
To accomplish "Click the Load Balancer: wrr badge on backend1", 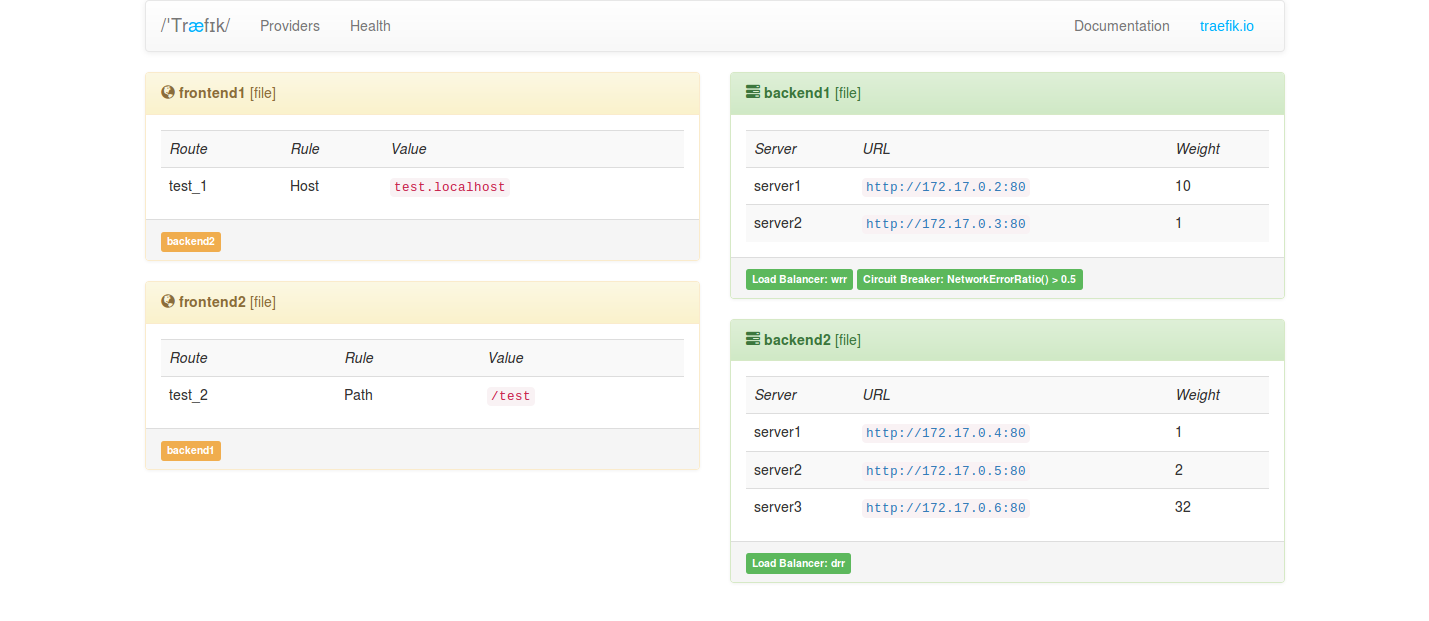I will 798,279.
